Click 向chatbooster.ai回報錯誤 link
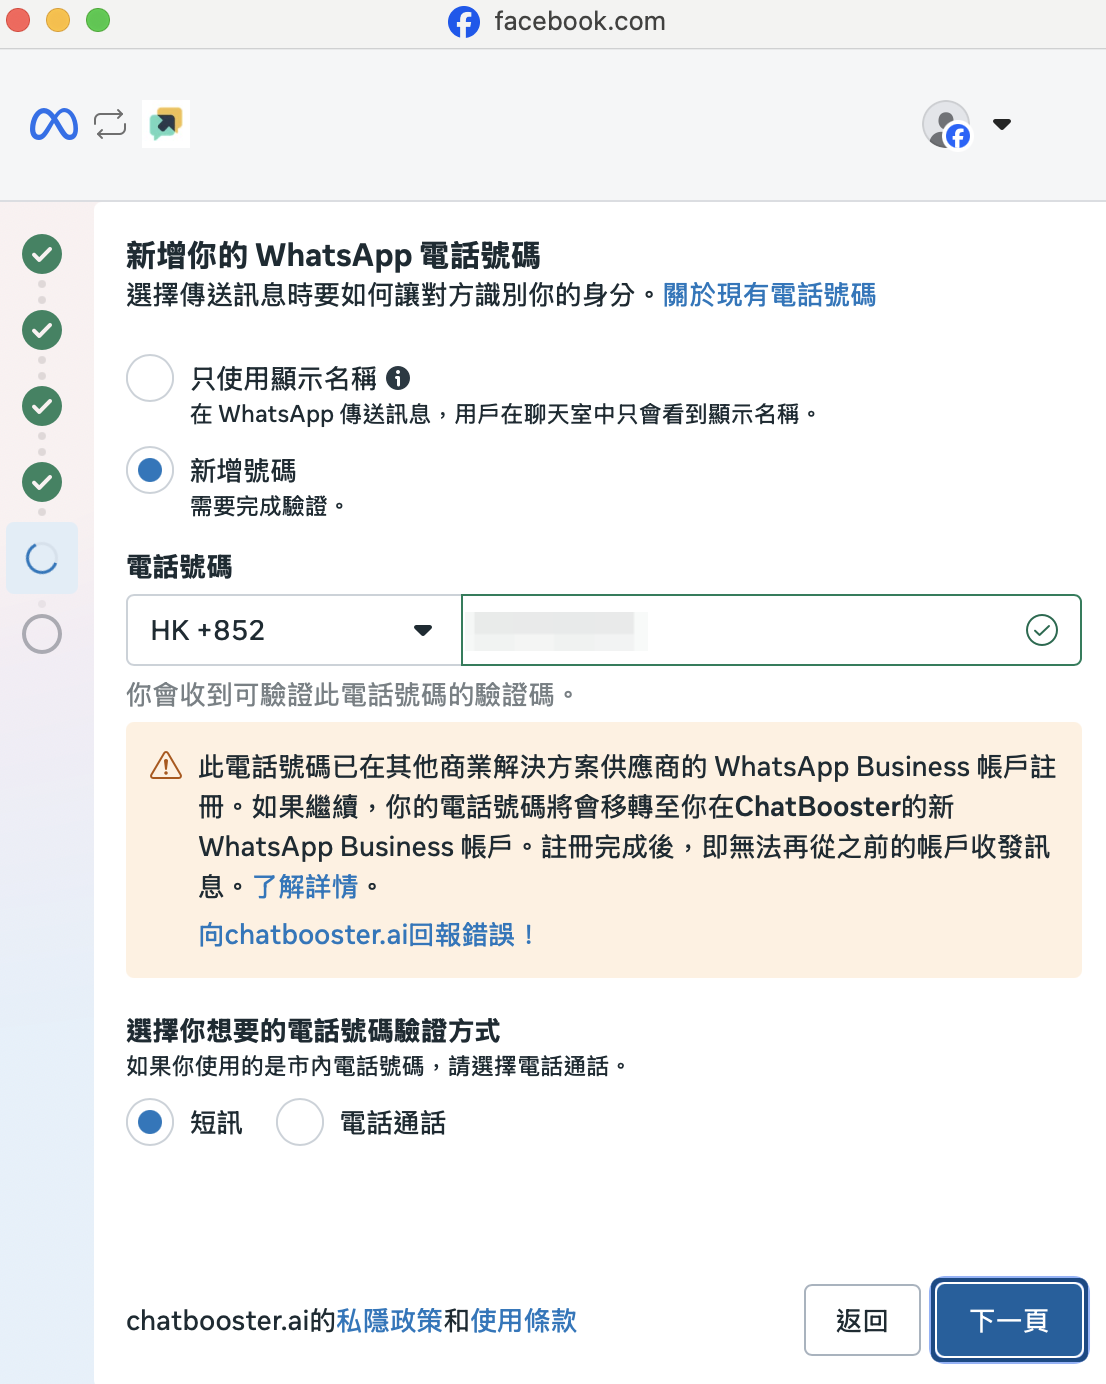1106x1384 pixels. (x=366, y=934)
